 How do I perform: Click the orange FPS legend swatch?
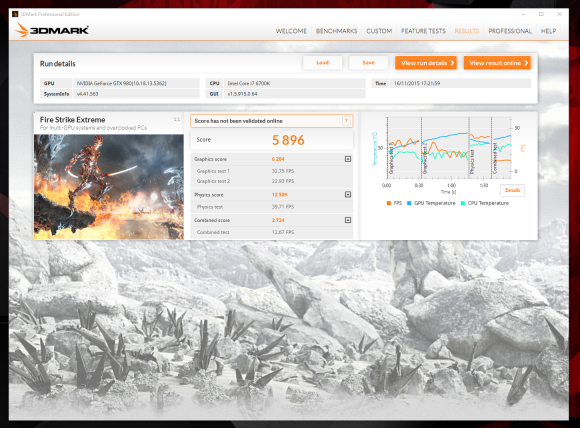click(389, 203)
